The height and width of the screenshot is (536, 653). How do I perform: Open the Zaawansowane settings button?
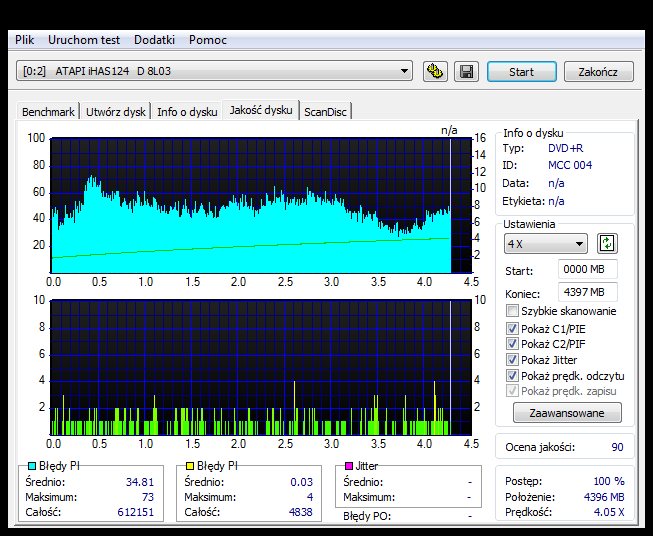click(x=567, y=413)
